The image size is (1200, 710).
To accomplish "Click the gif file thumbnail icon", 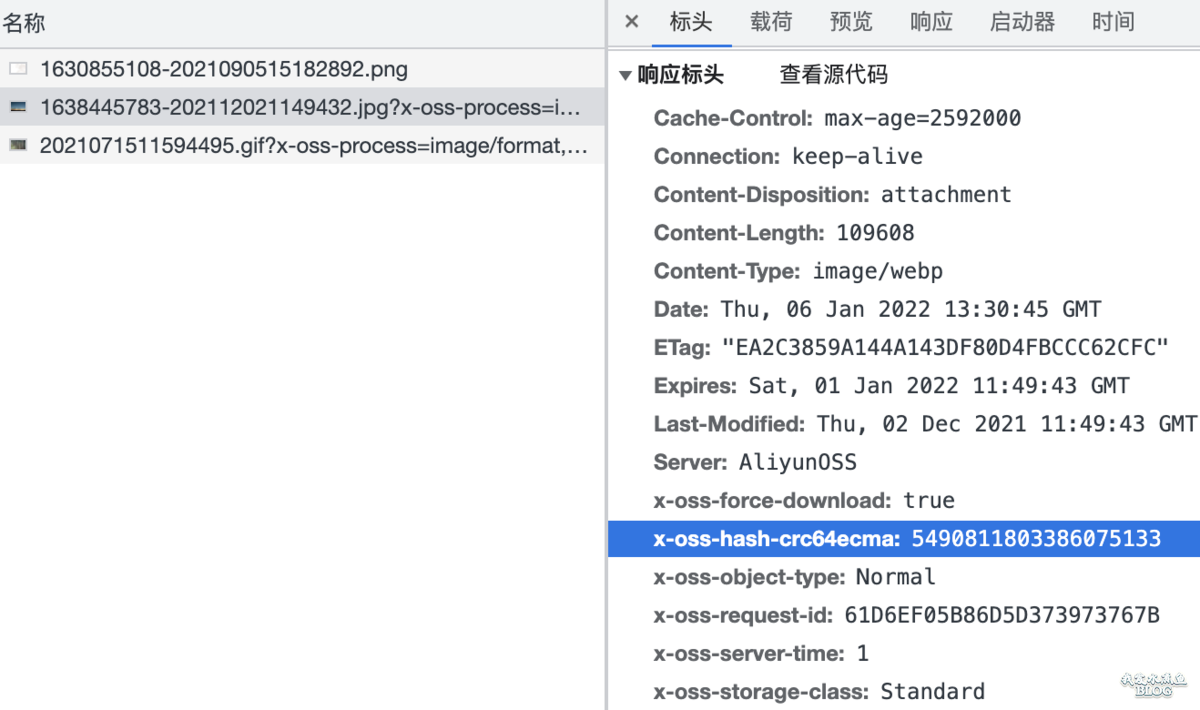I will (x=18, y=145).
